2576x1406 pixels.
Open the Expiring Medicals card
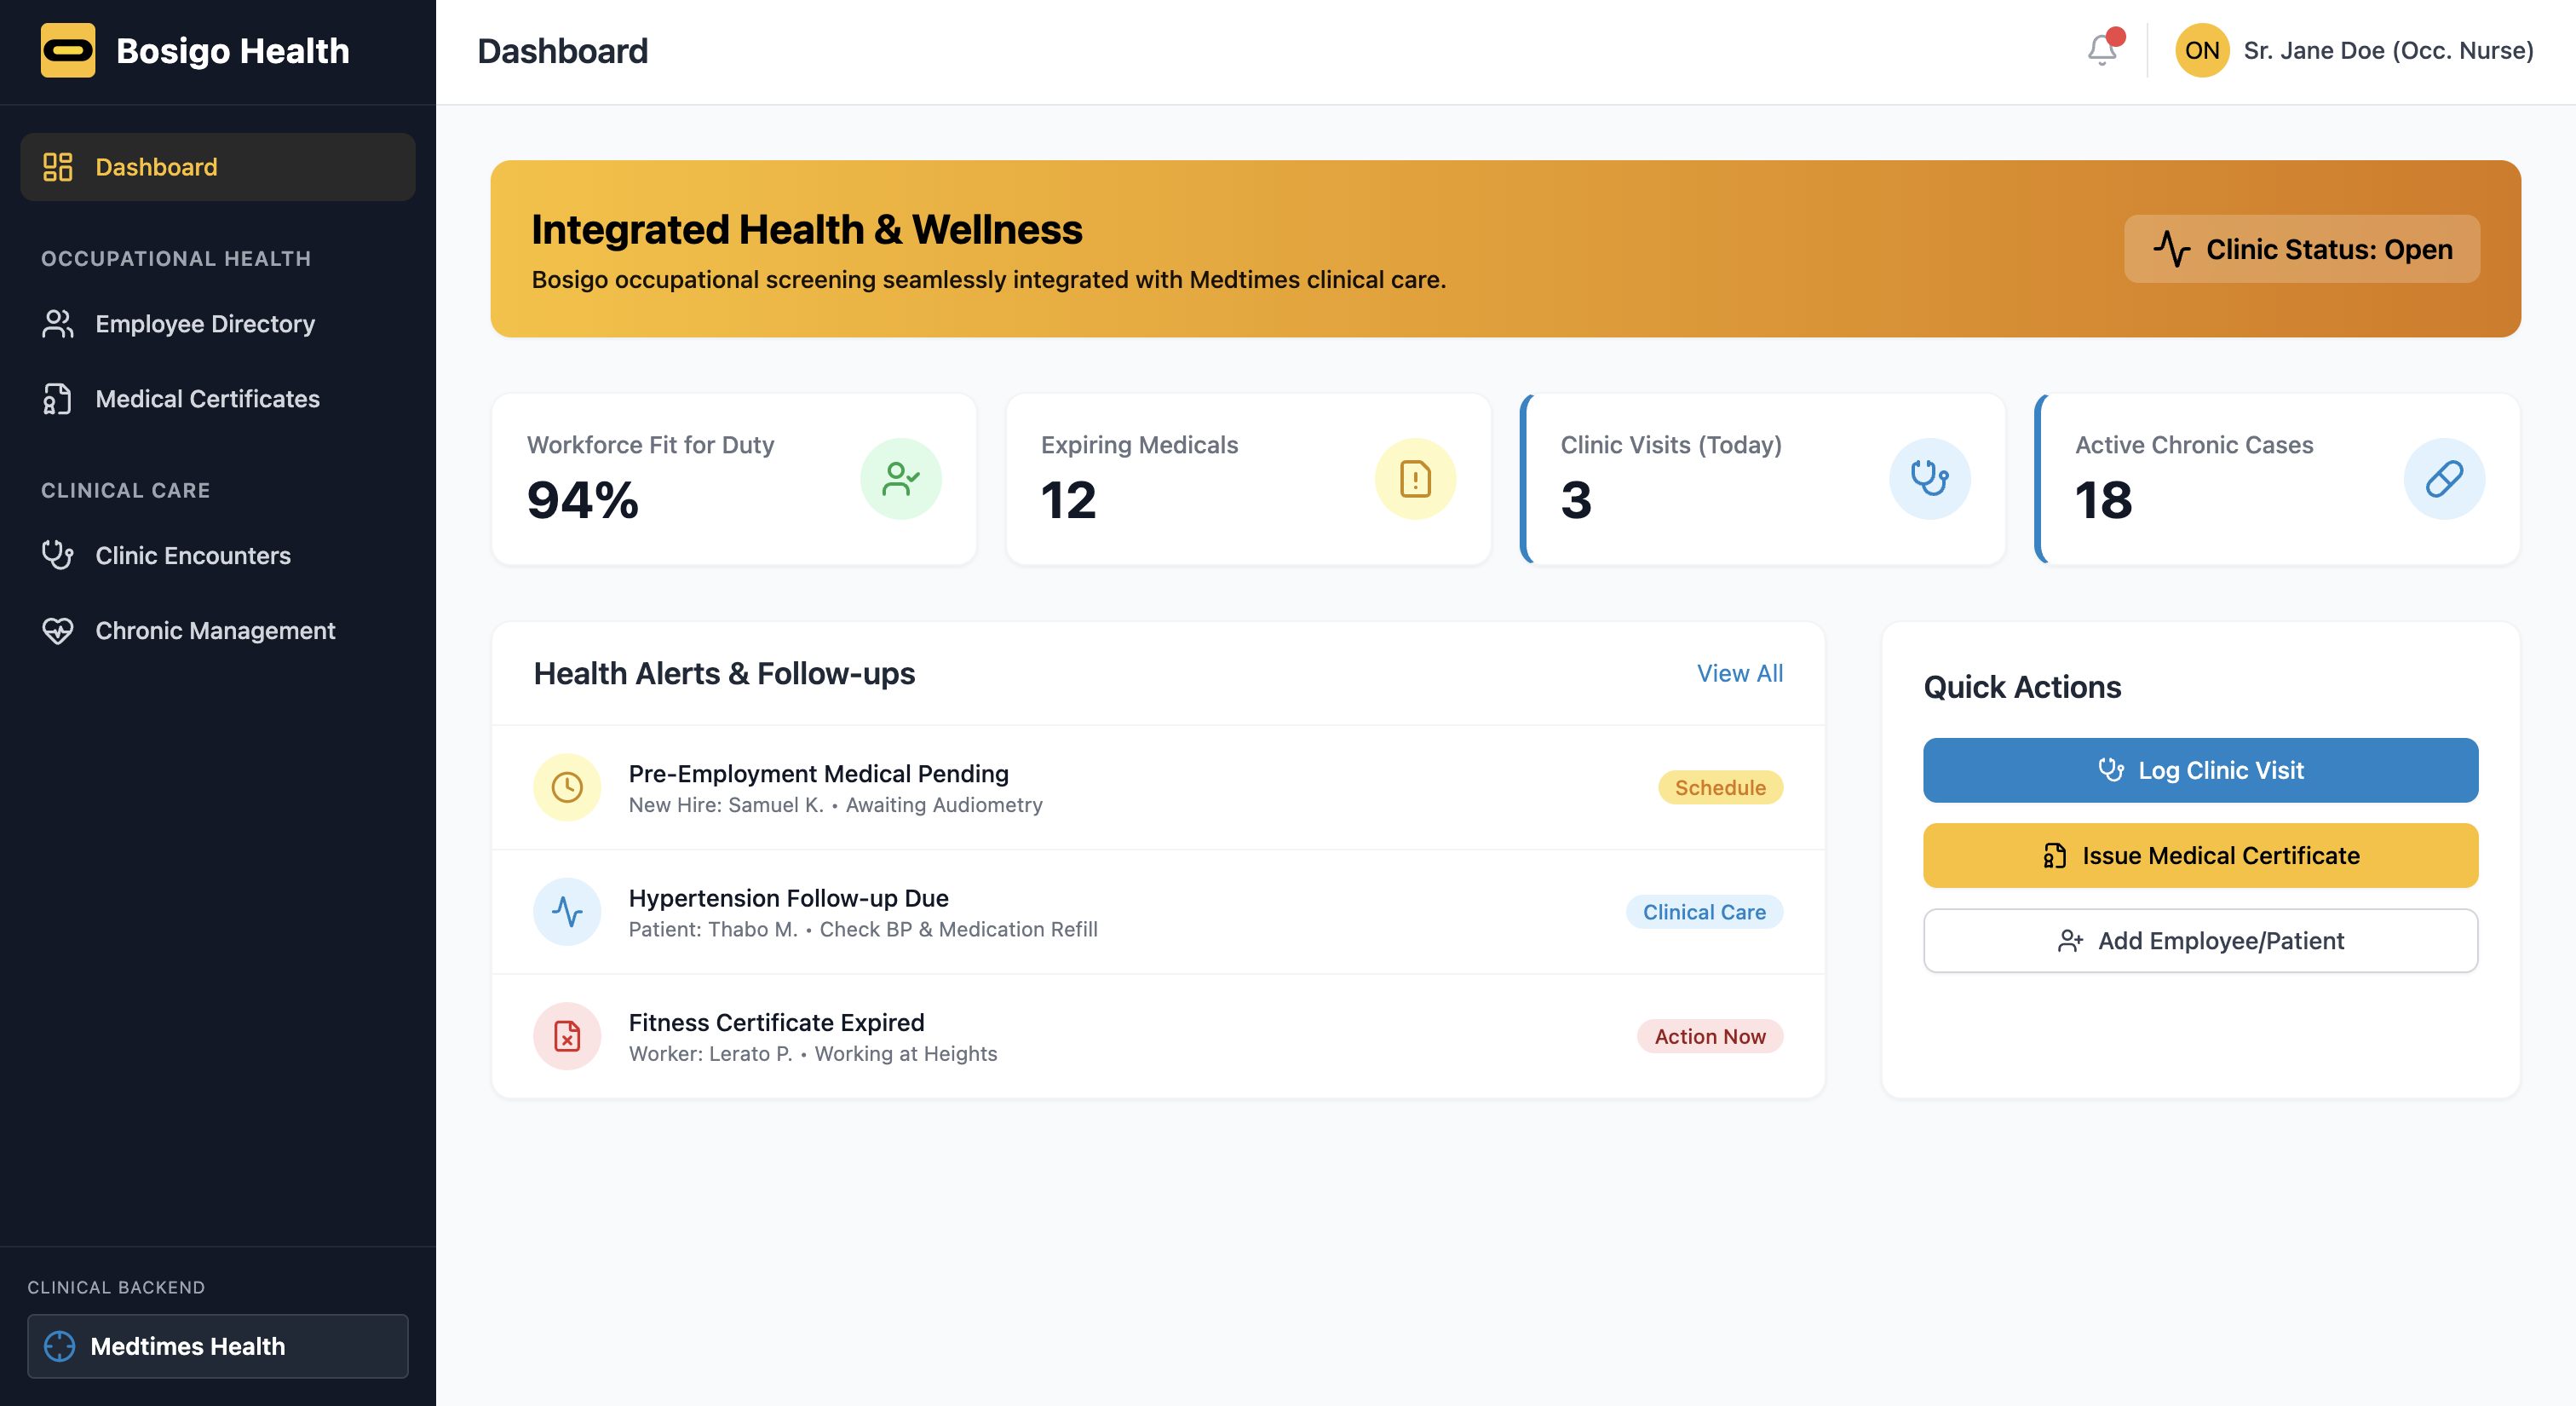[1248, 479]
